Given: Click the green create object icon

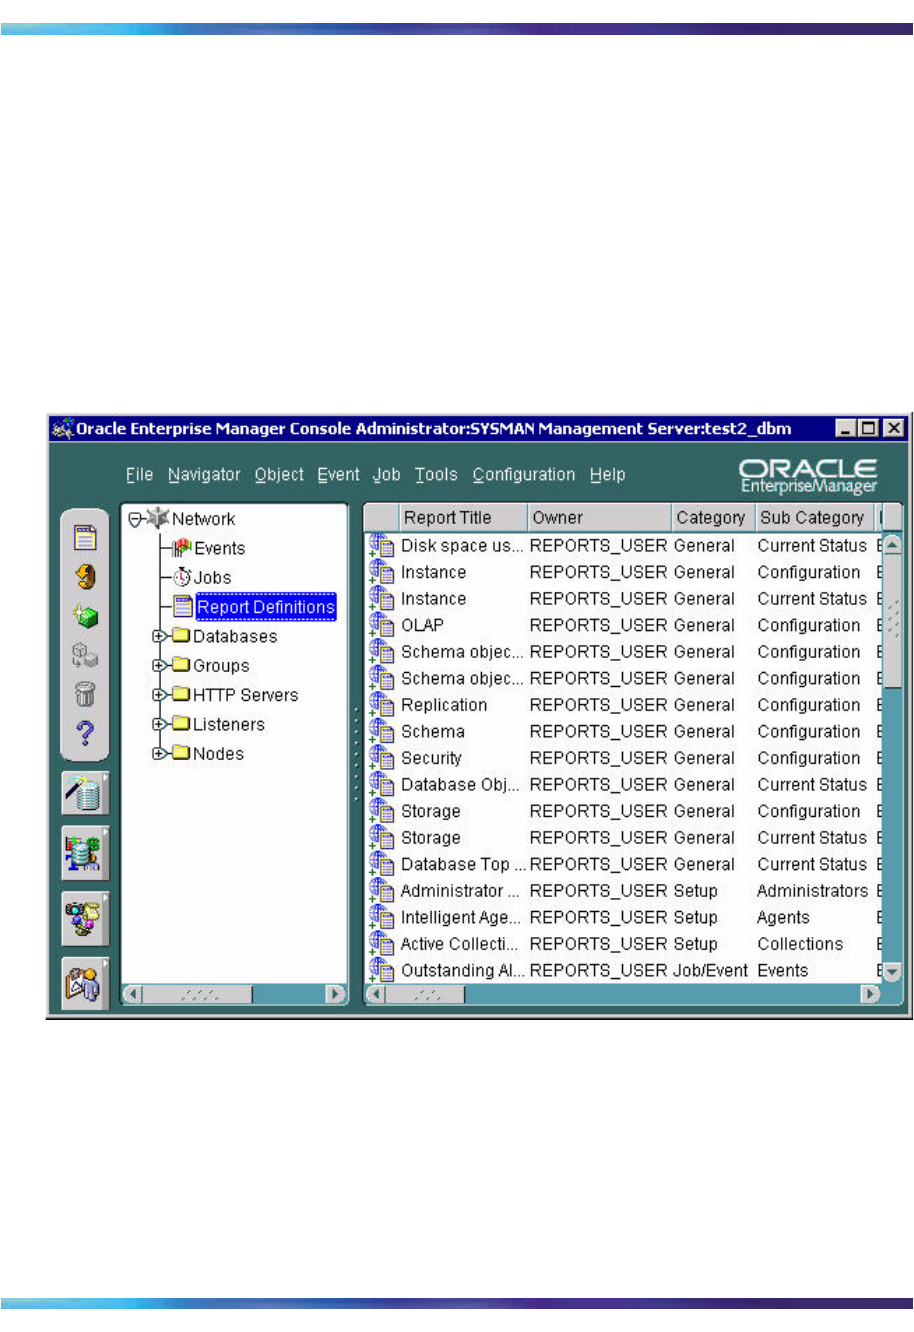Looking at the screenshot, I should [x=86, y=616].
